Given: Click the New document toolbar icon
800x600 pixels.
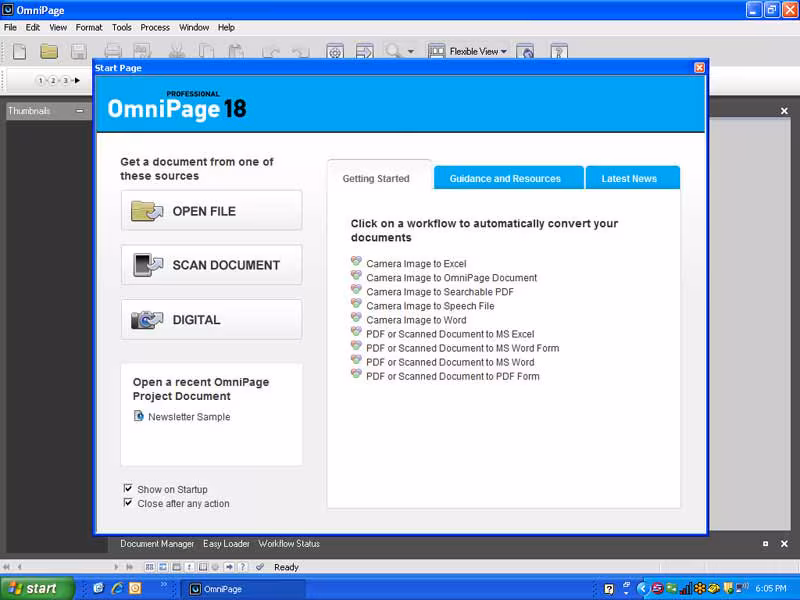Looking at the screenshot, I should click(19, 52).
